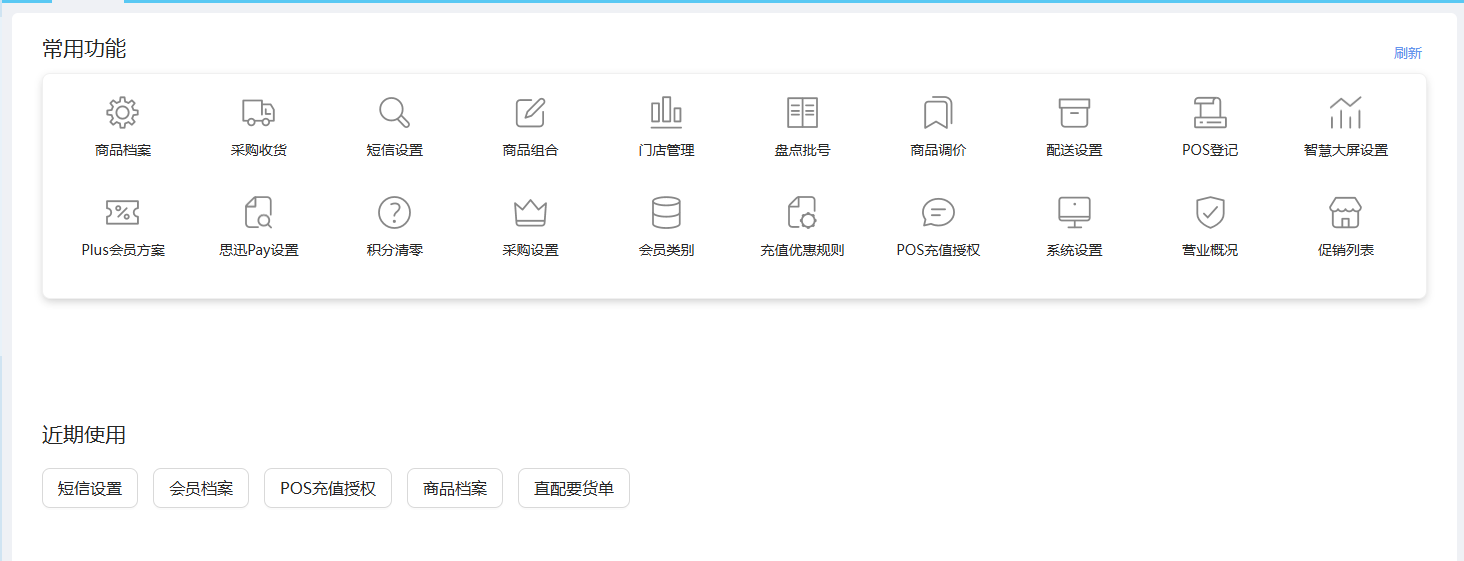Click the recent POS充值授权 button

[x=328, y=488]
